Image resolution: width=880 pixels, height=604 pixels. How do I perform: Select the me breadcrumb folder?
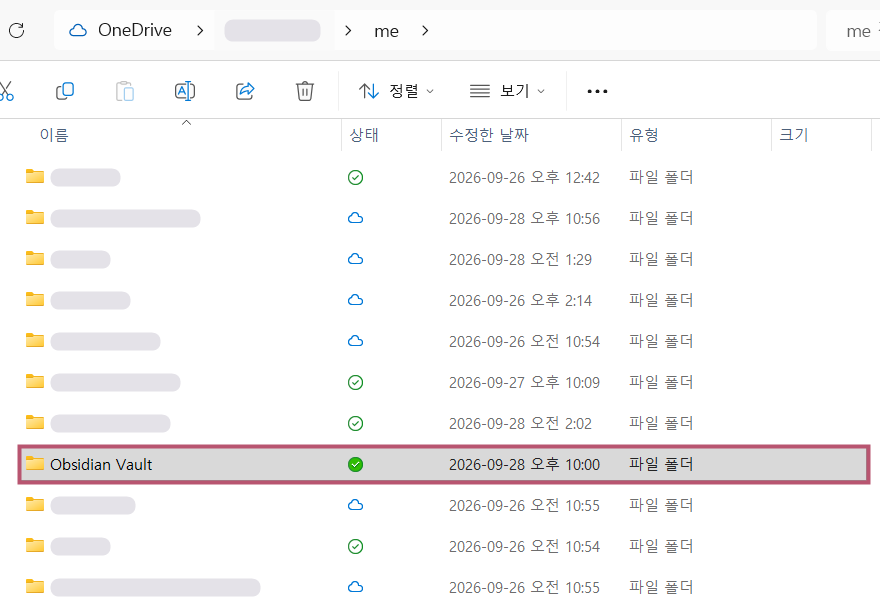click(387, 31)
